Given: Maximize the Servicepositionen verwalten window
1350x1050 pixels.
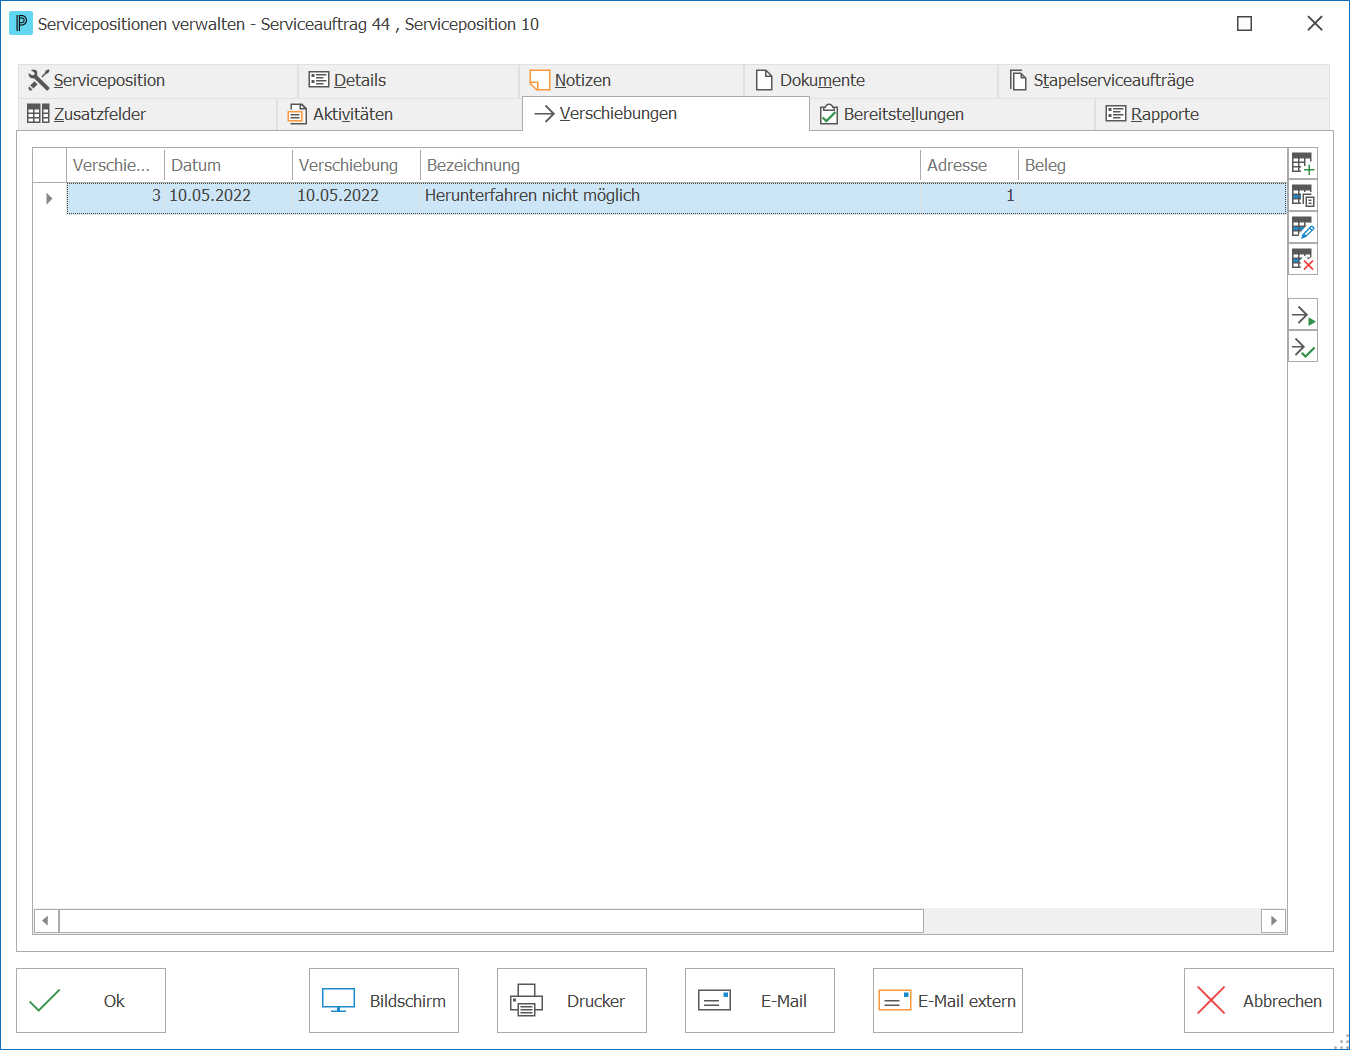Looking at the screenshot, I should pos(1244,23).
